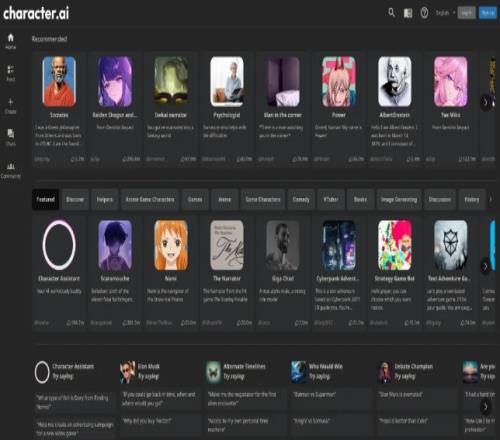Click the character.ai logo
500x440 pixels.
click(36, 13)
